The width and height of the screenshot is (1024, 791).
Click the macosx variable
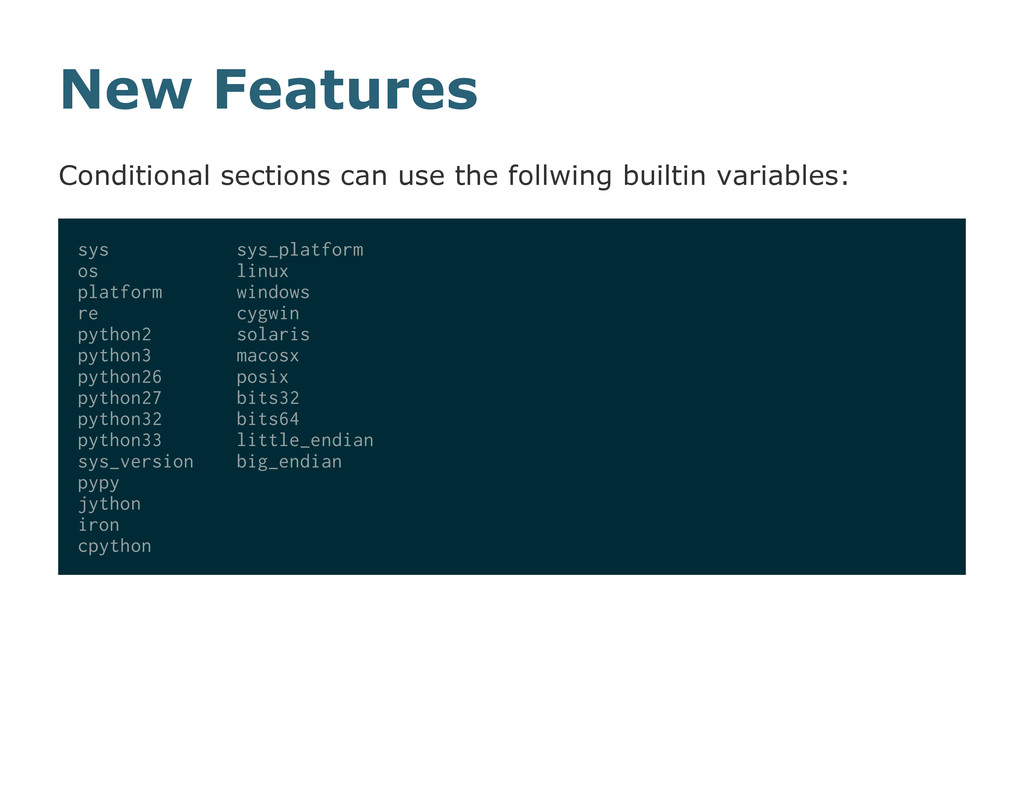[x=268, y=356]
